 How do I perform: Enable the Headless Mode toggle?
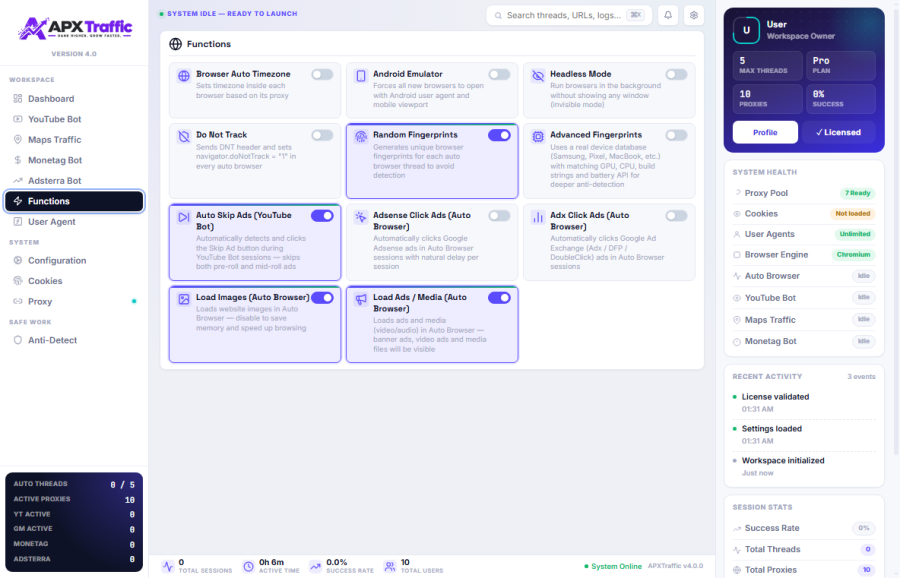(x=676, y=75)
